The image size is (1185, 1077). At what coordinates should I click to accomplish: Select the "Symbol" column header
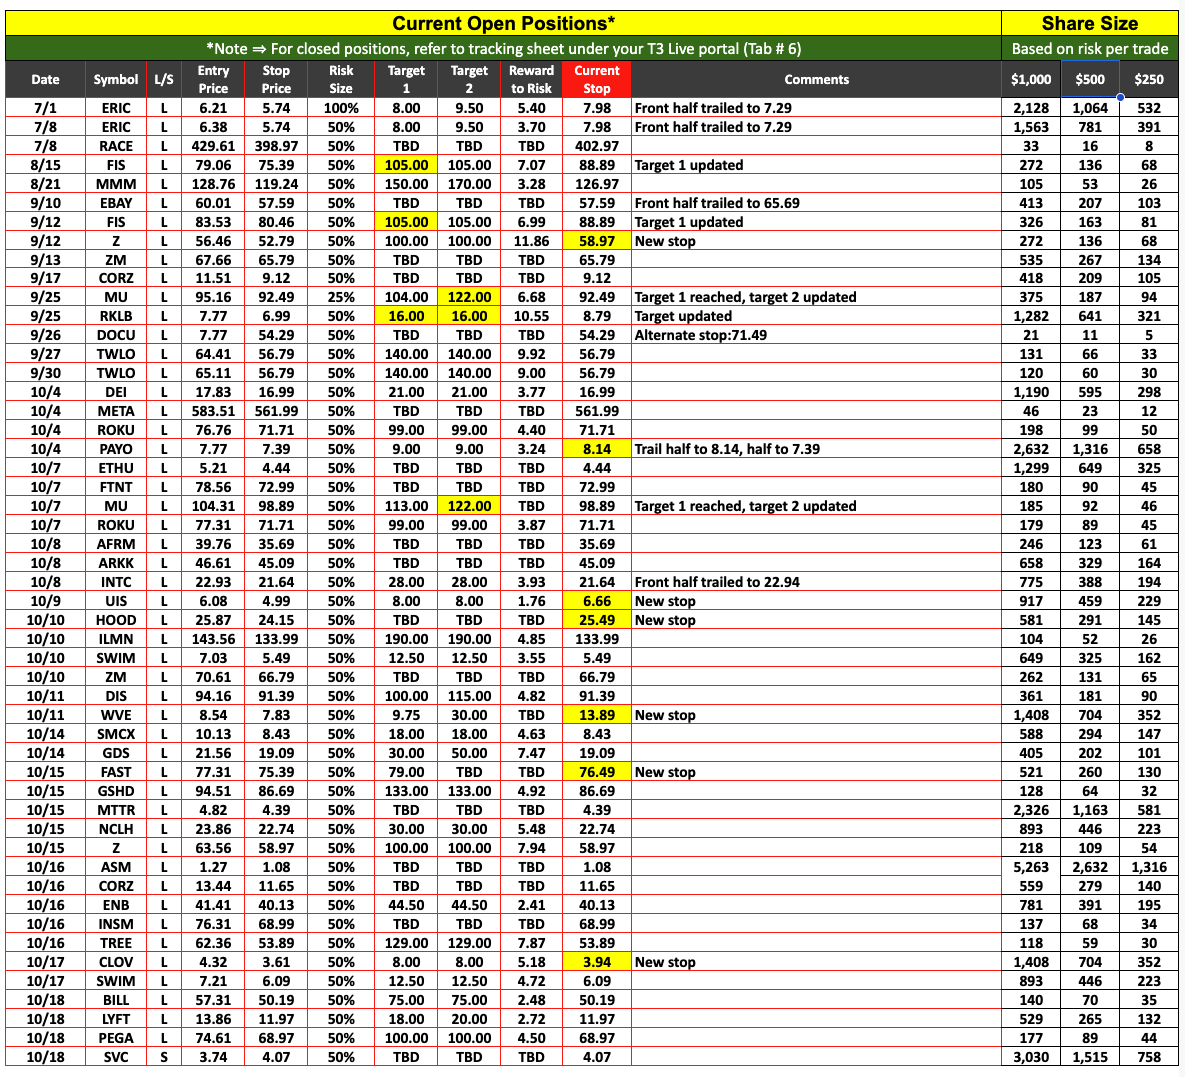click(116, 80)
